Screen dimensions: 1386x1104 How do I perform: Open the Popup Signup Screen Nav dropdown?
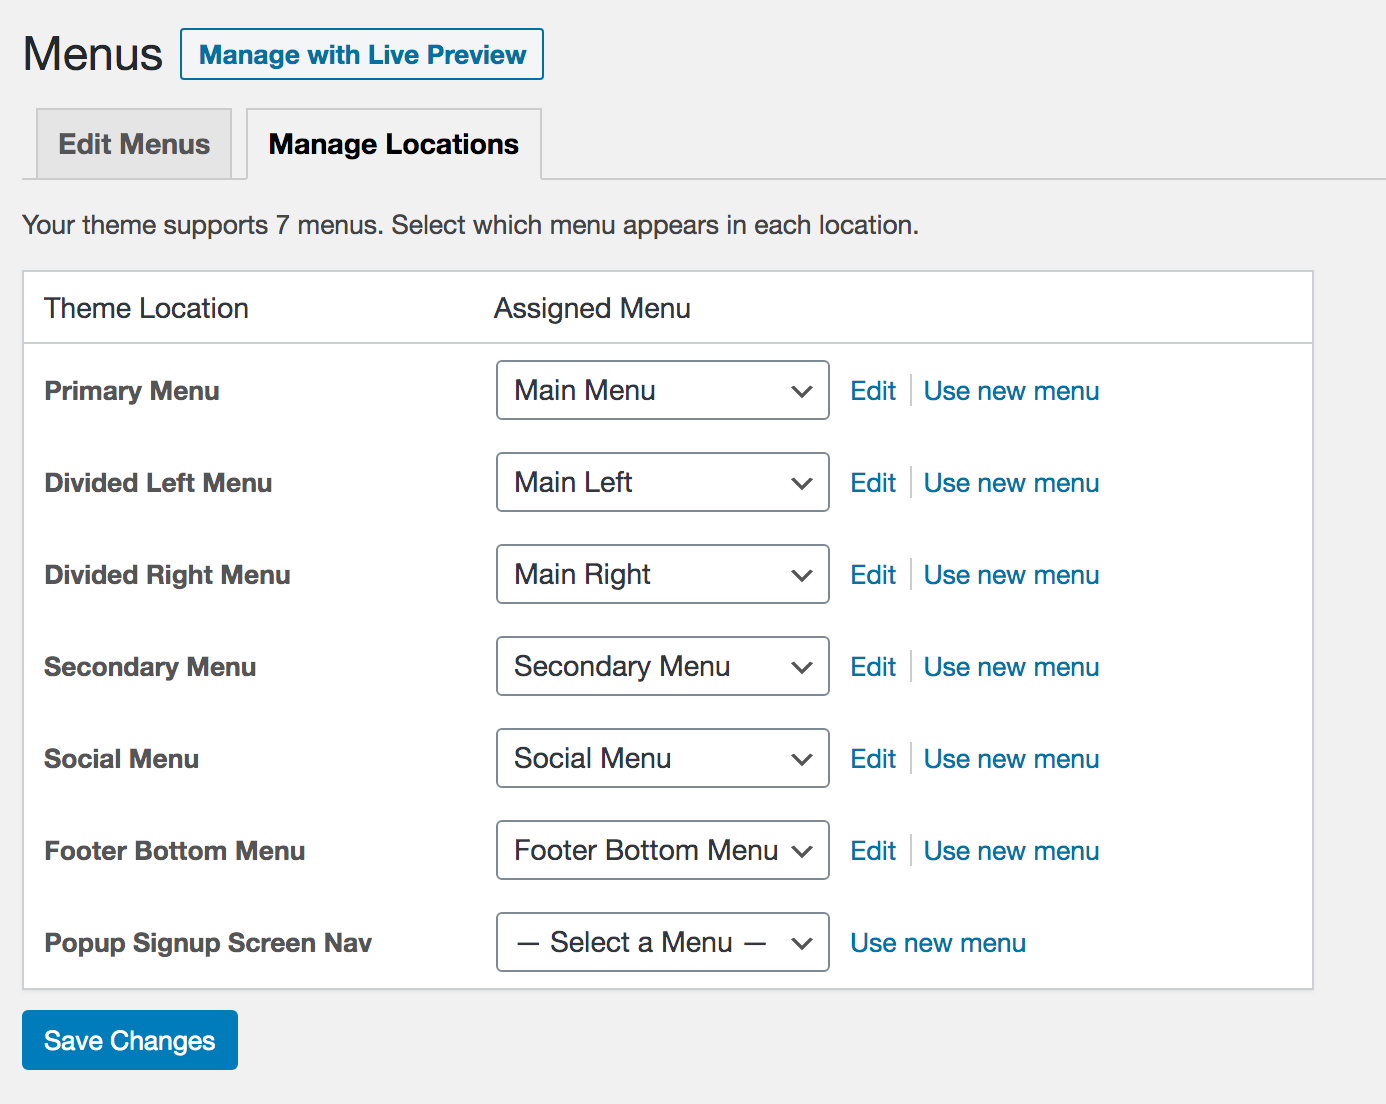[x=662, y=942]
